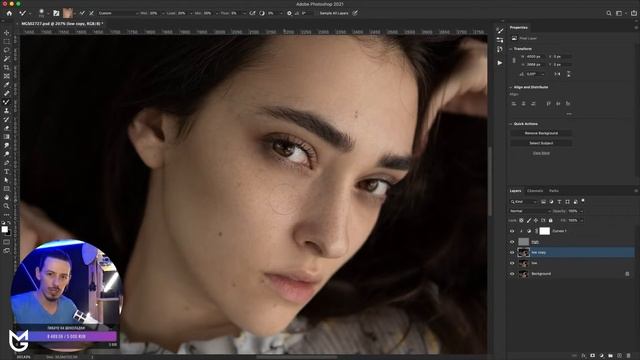Select the Pen tool
The height and width of the screenshot is (360, 640).
tap(7, 163)
